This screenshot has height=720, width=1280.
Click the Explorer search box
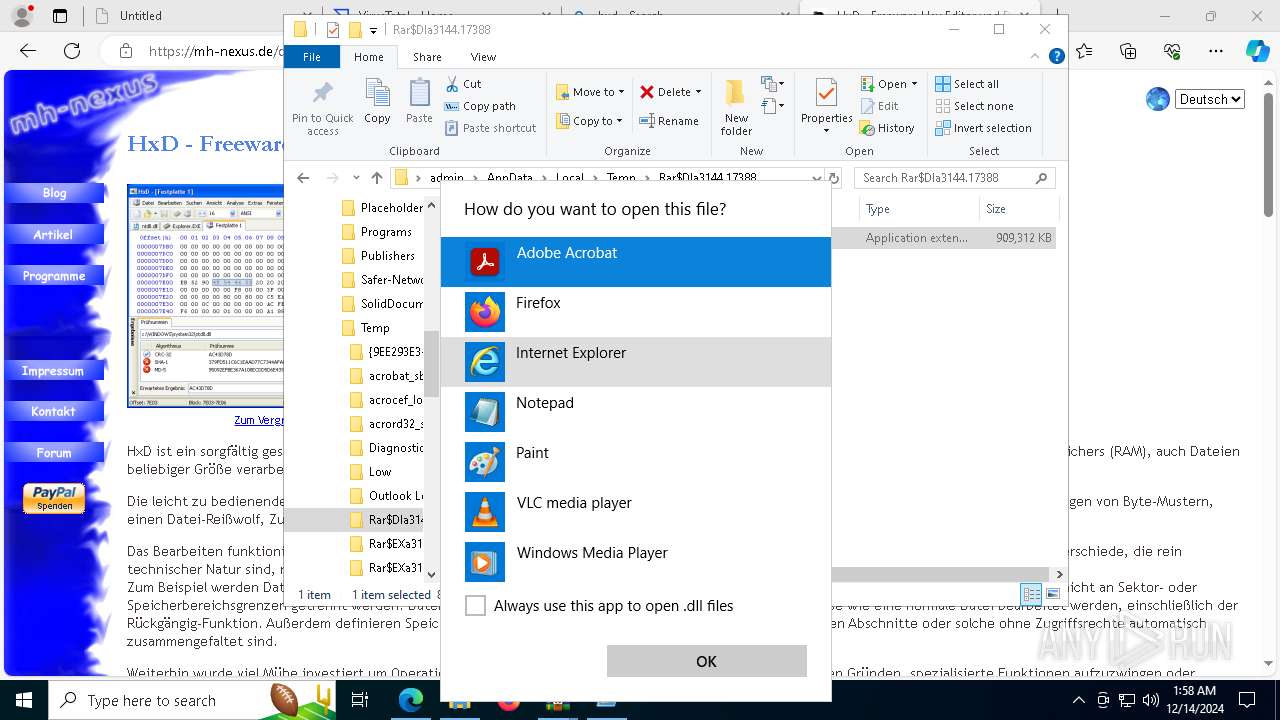955,178
